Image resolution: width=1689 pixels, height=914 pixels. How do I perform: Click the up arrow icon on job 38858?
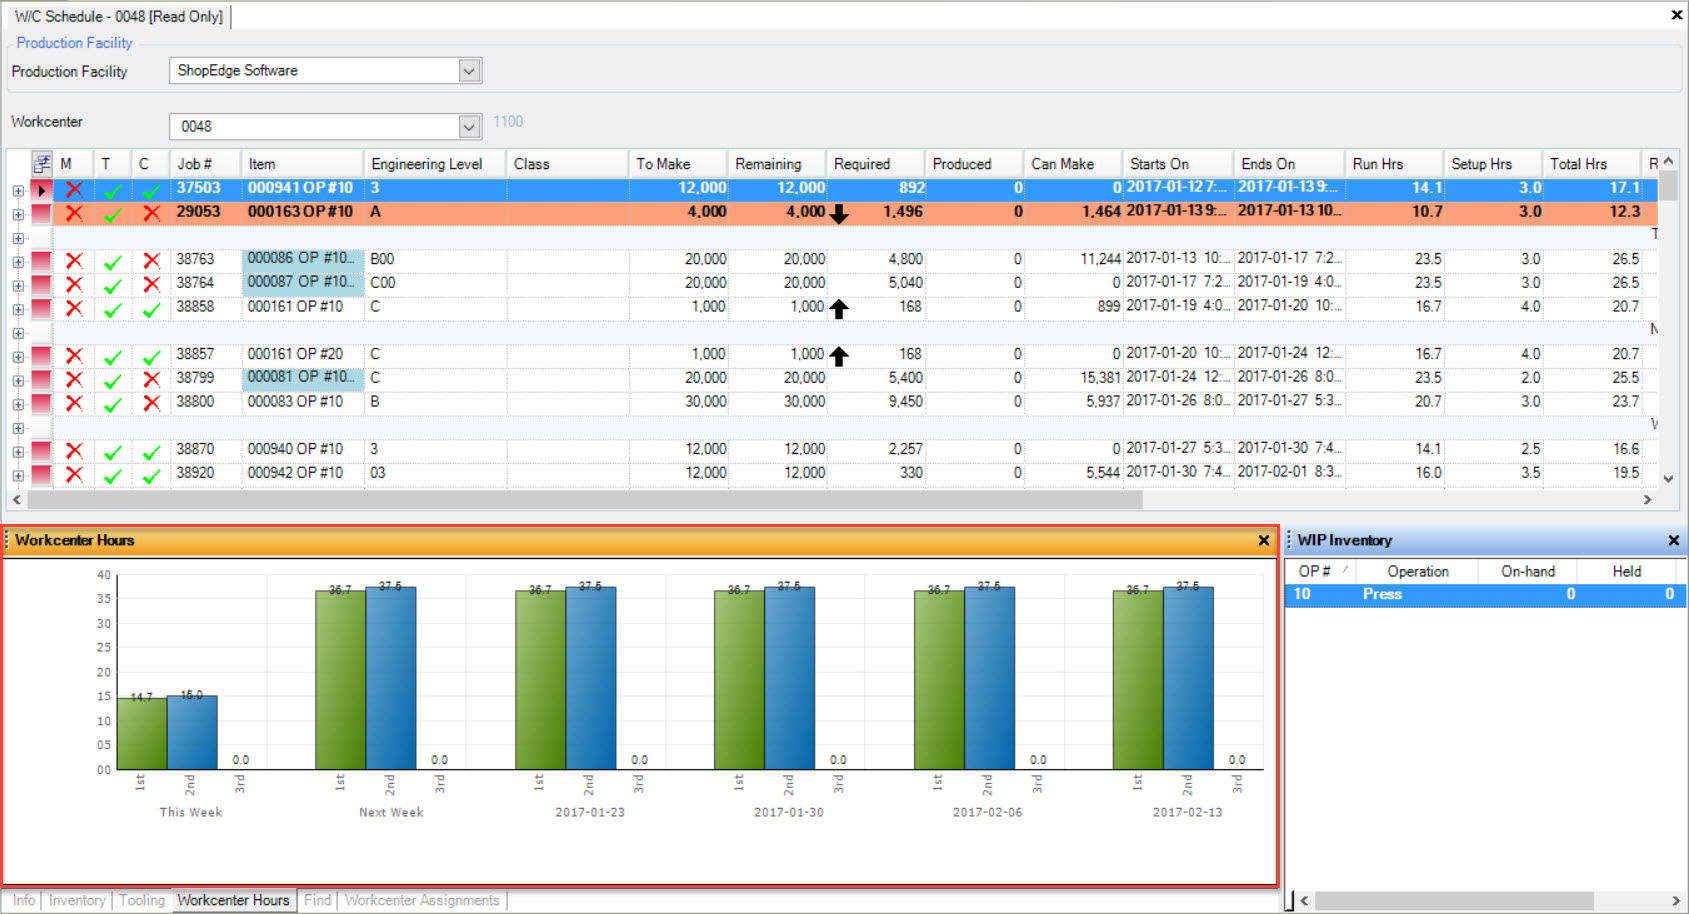click(839, 309)
